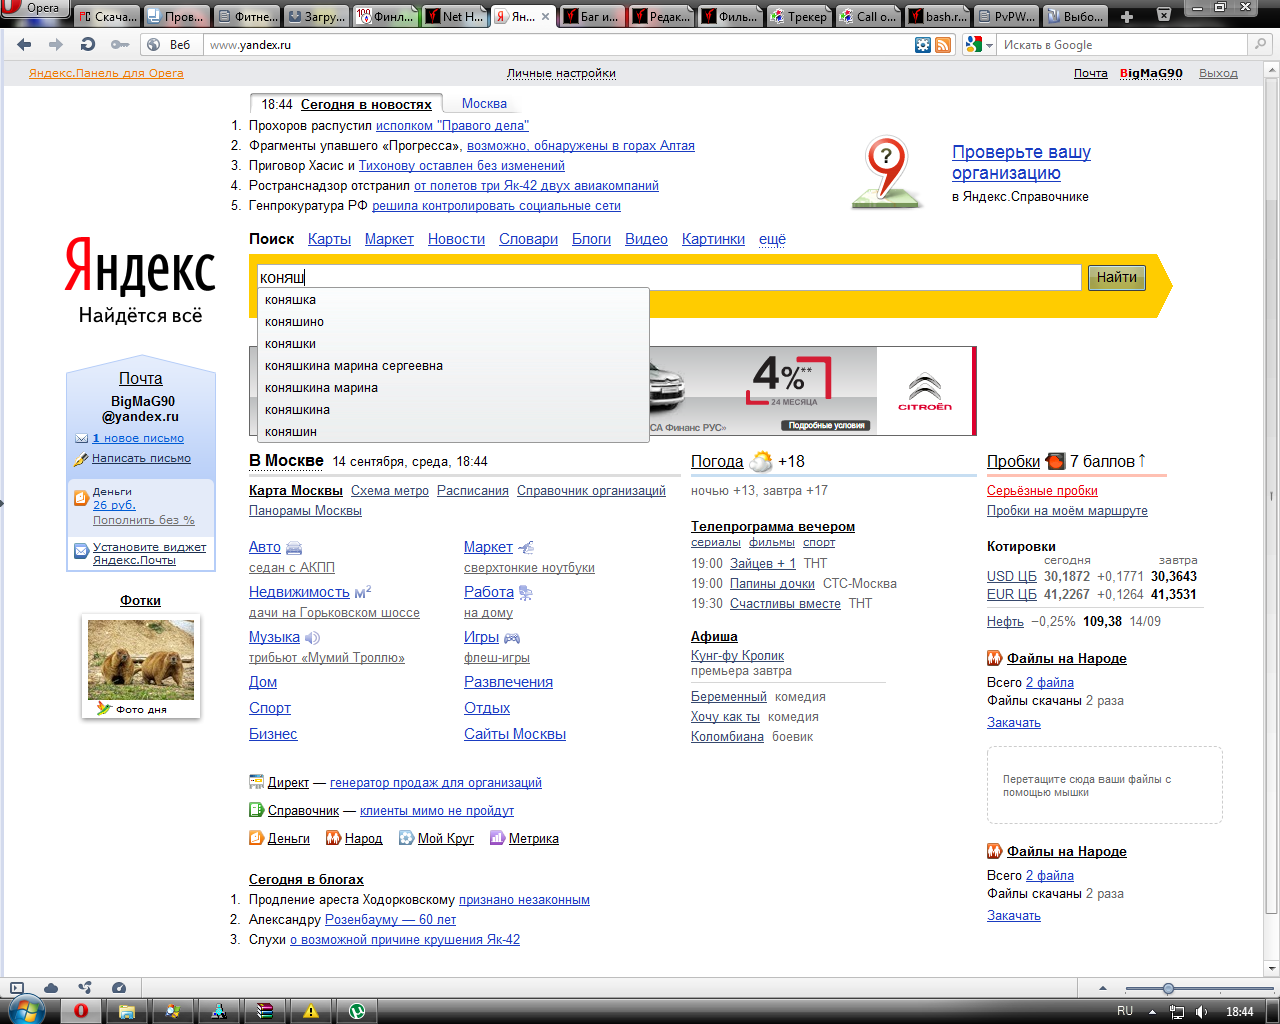The height and width of the screenshot is (1024, 1280).
Task: Open the Google search engine dropdown
Action: pos(979,45)
